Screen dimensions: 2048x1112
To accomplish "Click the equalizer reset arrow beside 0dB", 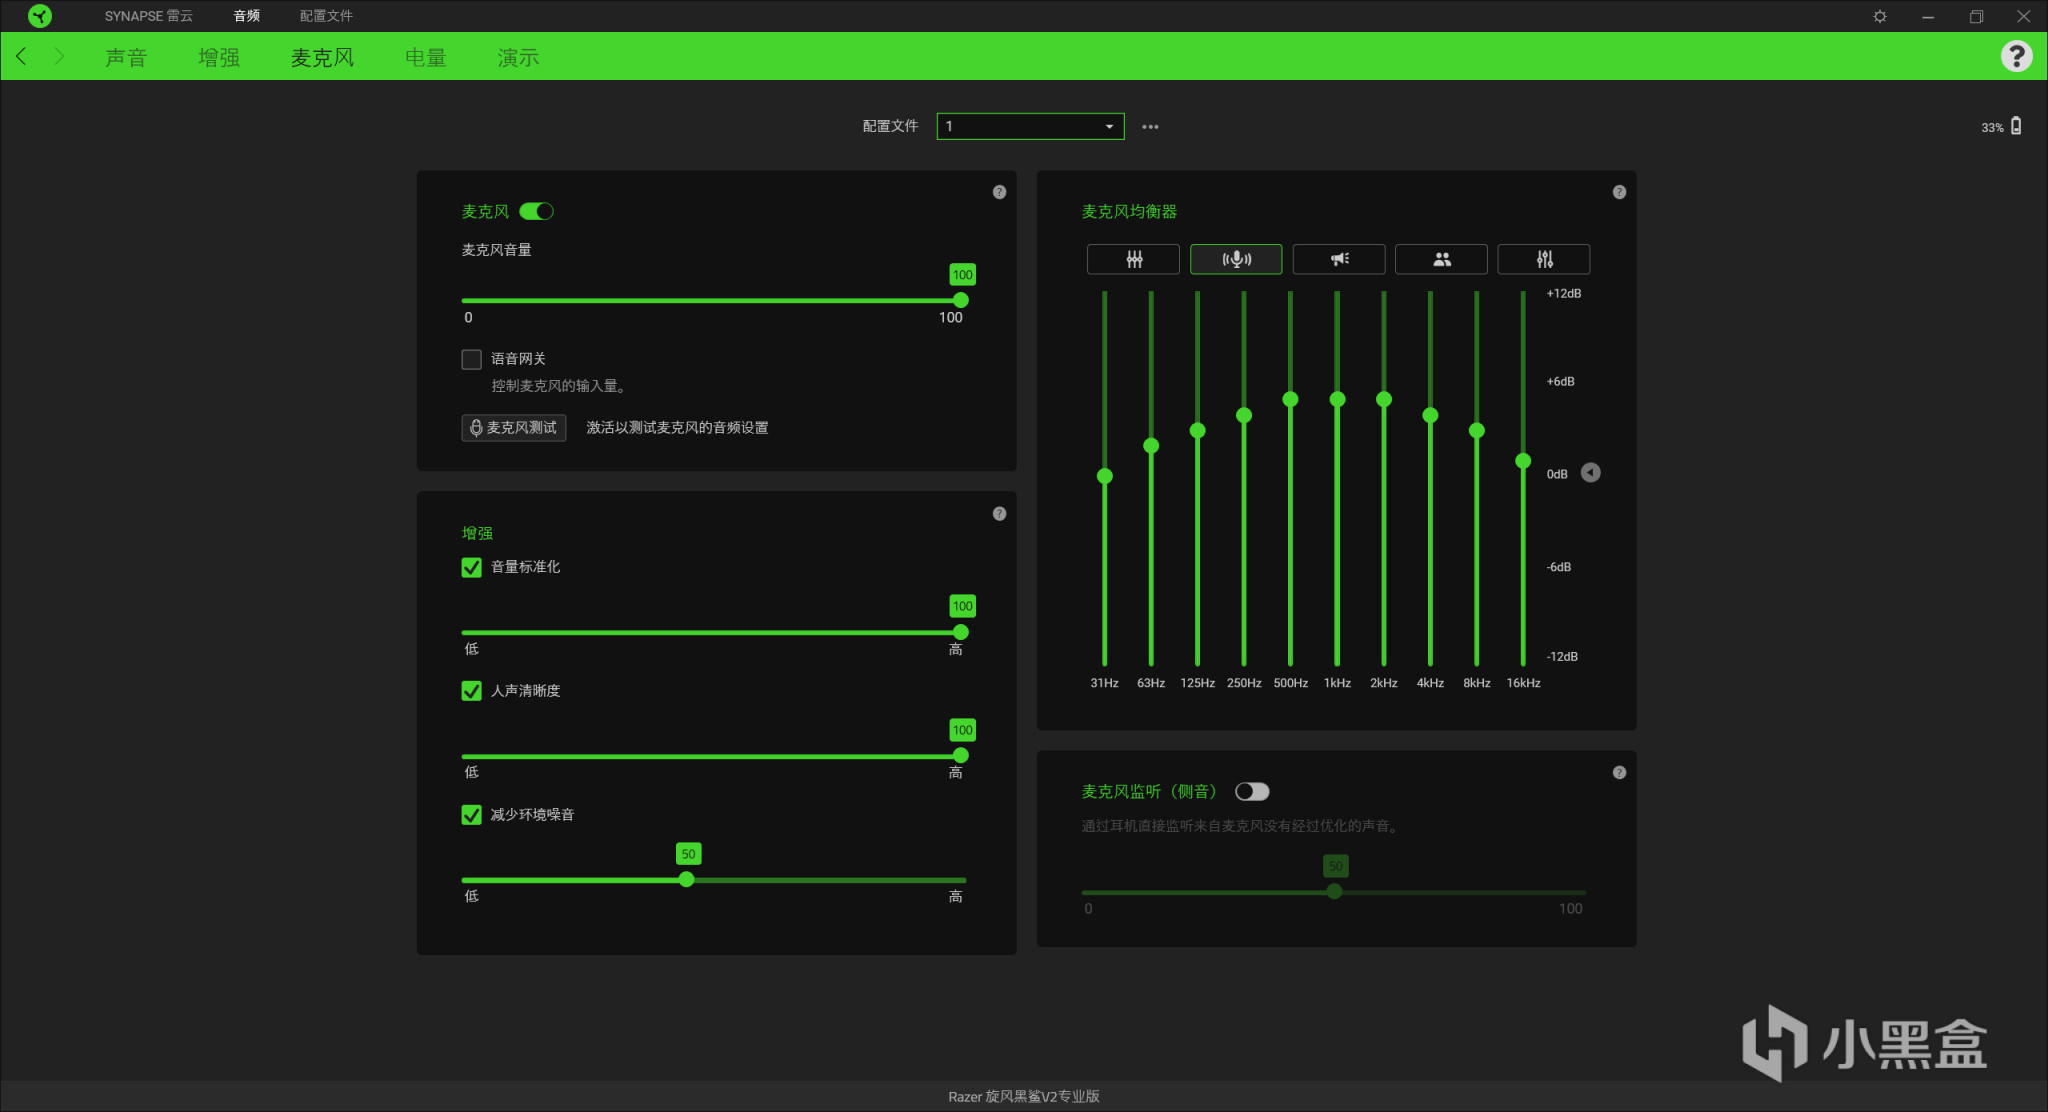I will [x=1590, y=473].
